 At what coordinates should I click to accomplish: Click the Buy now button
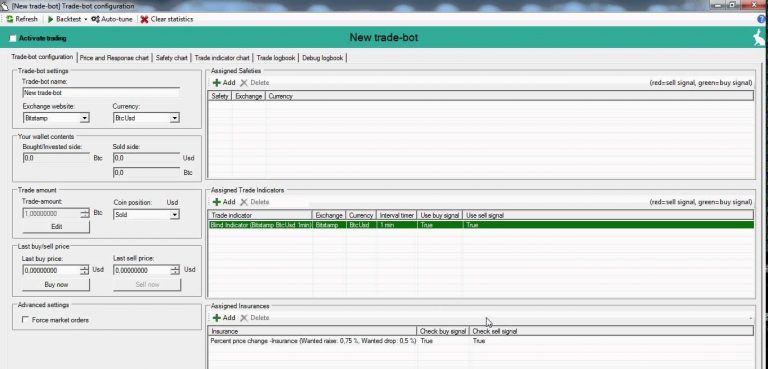pos(56,285)
